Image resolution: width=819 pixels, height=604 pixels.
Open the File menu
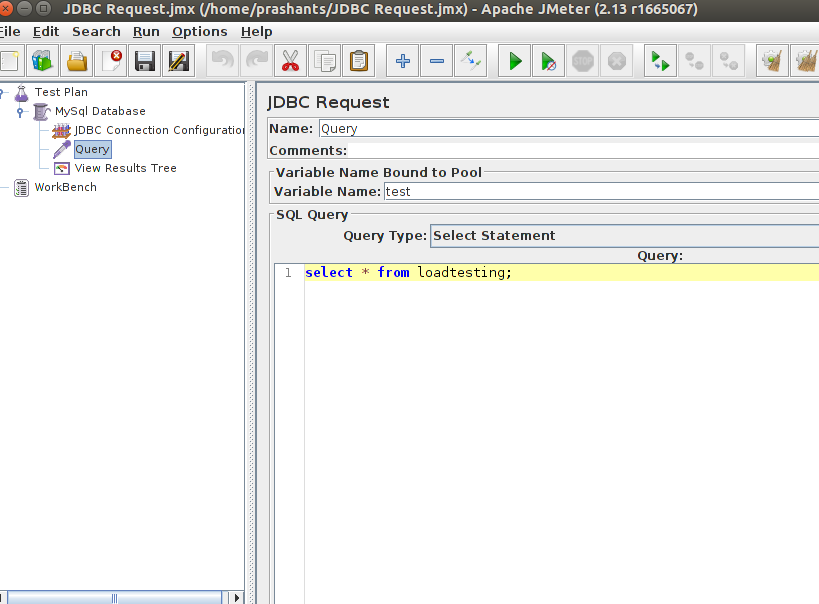tap(10, 32)
